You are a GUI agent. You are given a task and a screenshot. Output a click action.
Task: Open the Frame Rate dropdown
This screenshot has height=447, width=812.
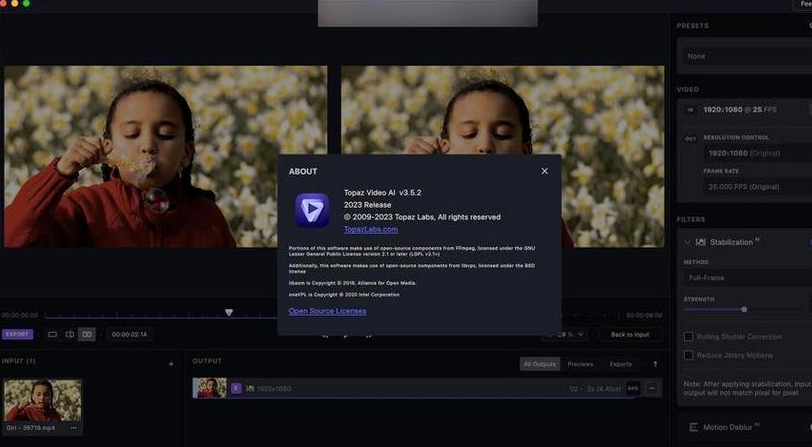pyautogui.click(x=757, y=187)
